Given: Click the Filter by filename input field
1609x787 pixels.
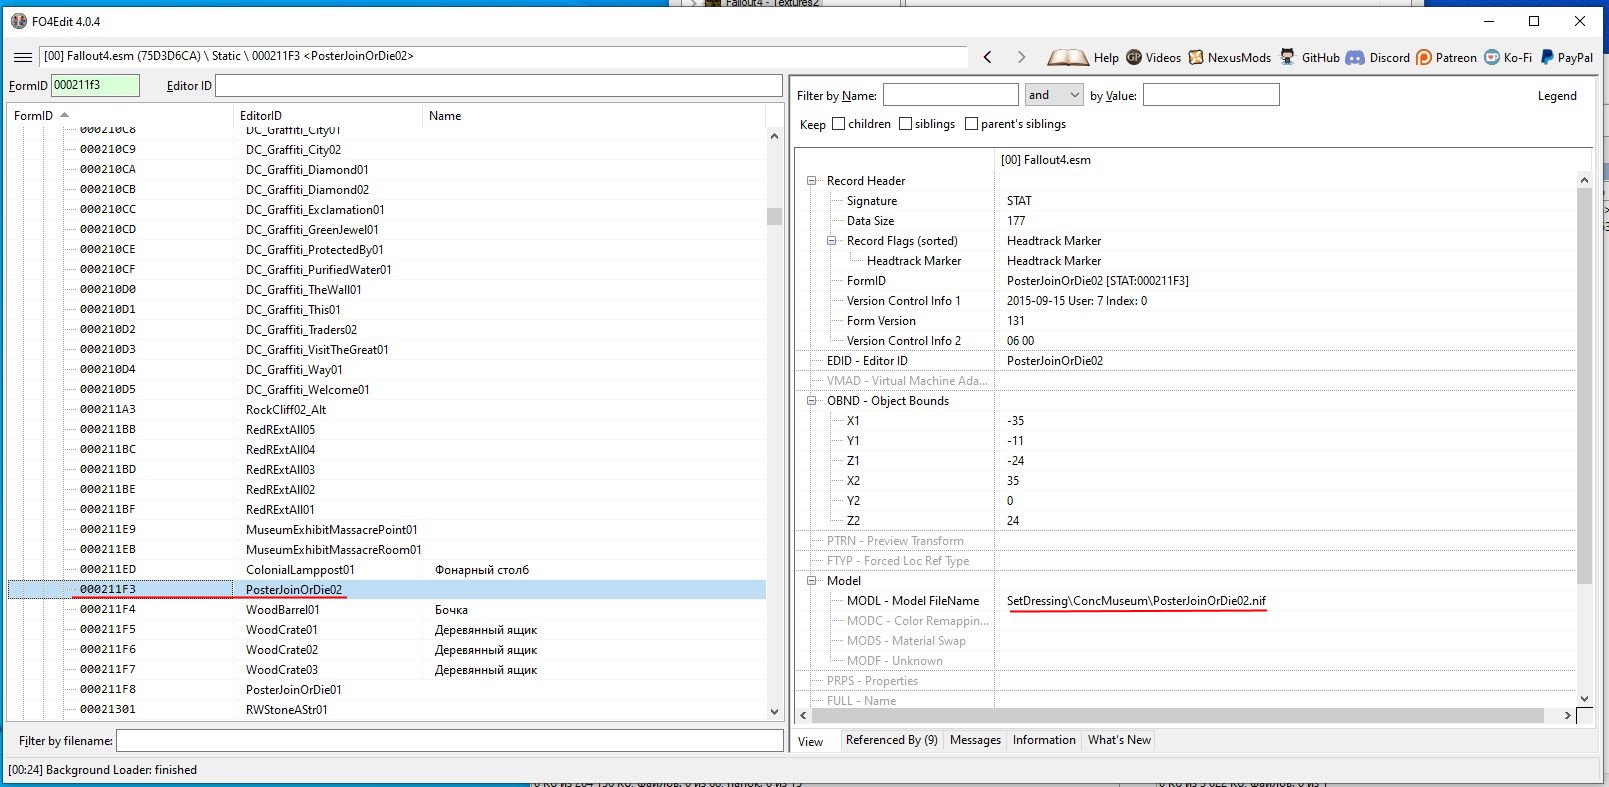Looking at the screenshot, I should 449,741.
